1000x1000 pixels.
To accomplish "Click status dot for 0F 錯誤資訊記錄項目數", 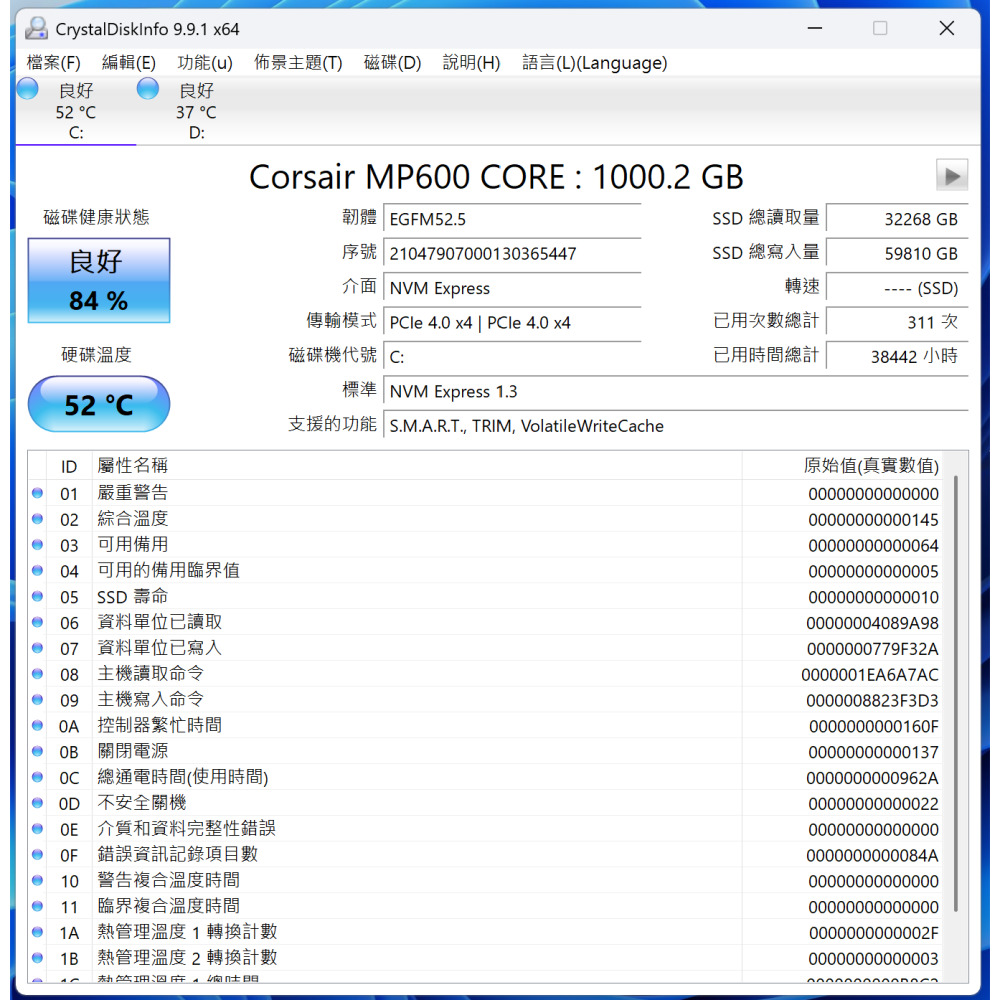I will pyautogui.click(x=38, y=855).
